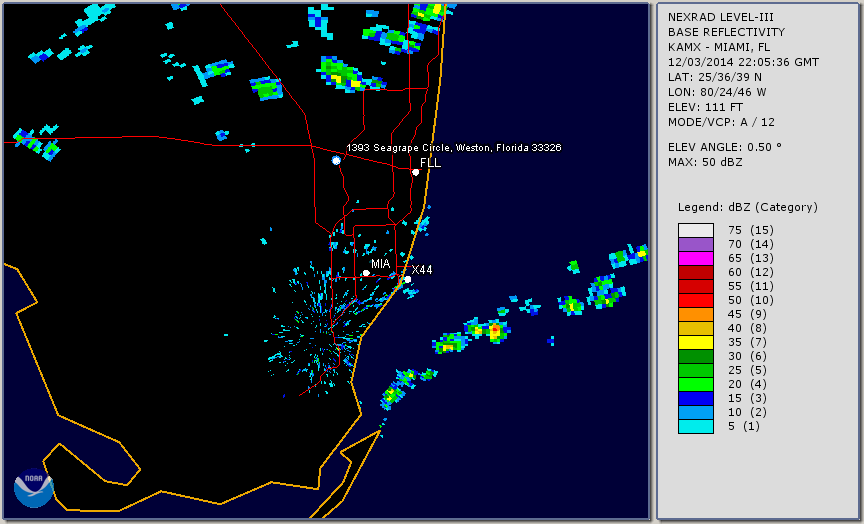Click the 12/03/2014 22:05:36 GMT timestamp
Viewport: 864px width, 524px height.
[x=743, y=62]
